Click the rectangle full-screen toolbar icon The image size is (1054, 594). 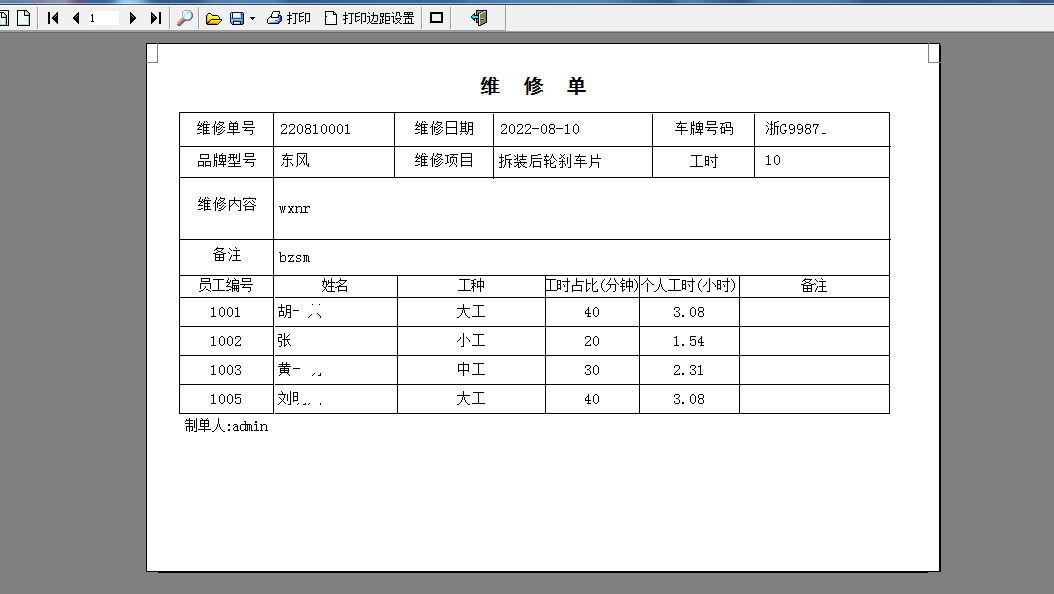(436, 17)
